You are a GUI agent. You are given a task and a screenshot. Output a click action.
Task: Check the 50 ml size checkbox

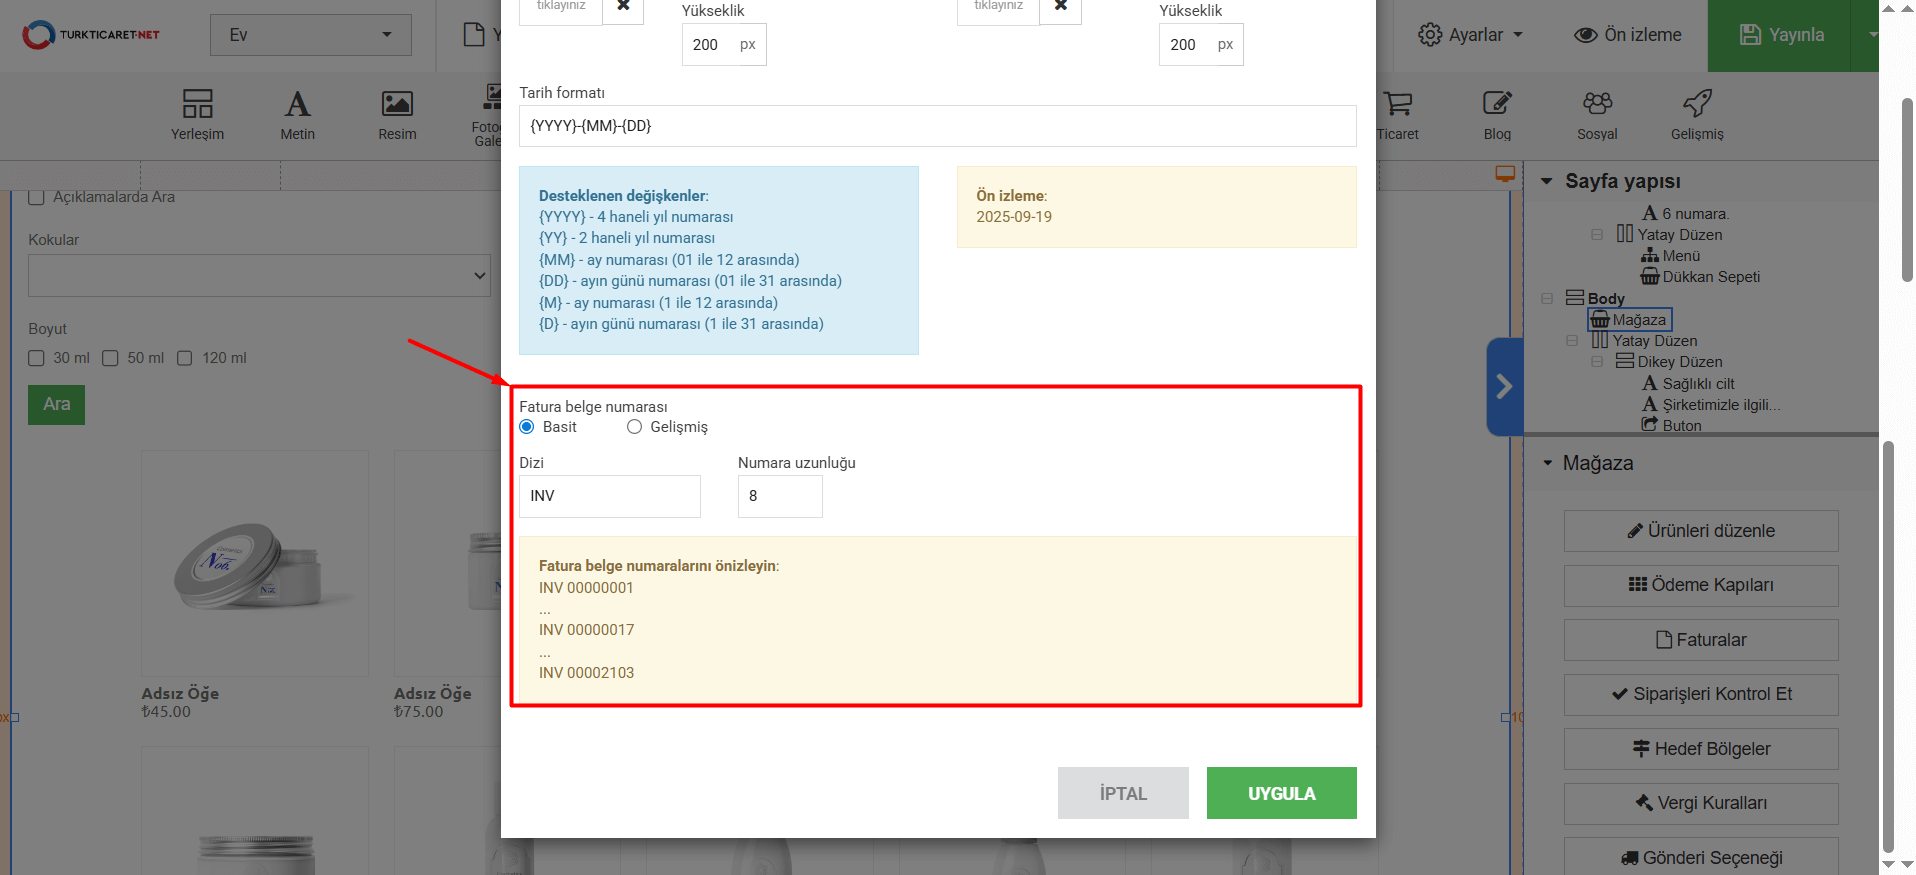[x=111, y=358]
